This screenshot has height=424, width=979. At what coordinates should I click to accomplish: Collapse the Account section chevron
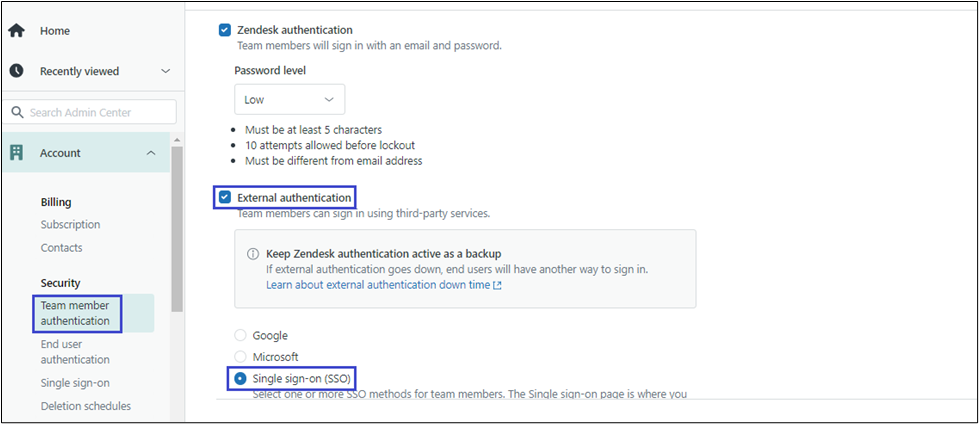click(x=151, y=153)
